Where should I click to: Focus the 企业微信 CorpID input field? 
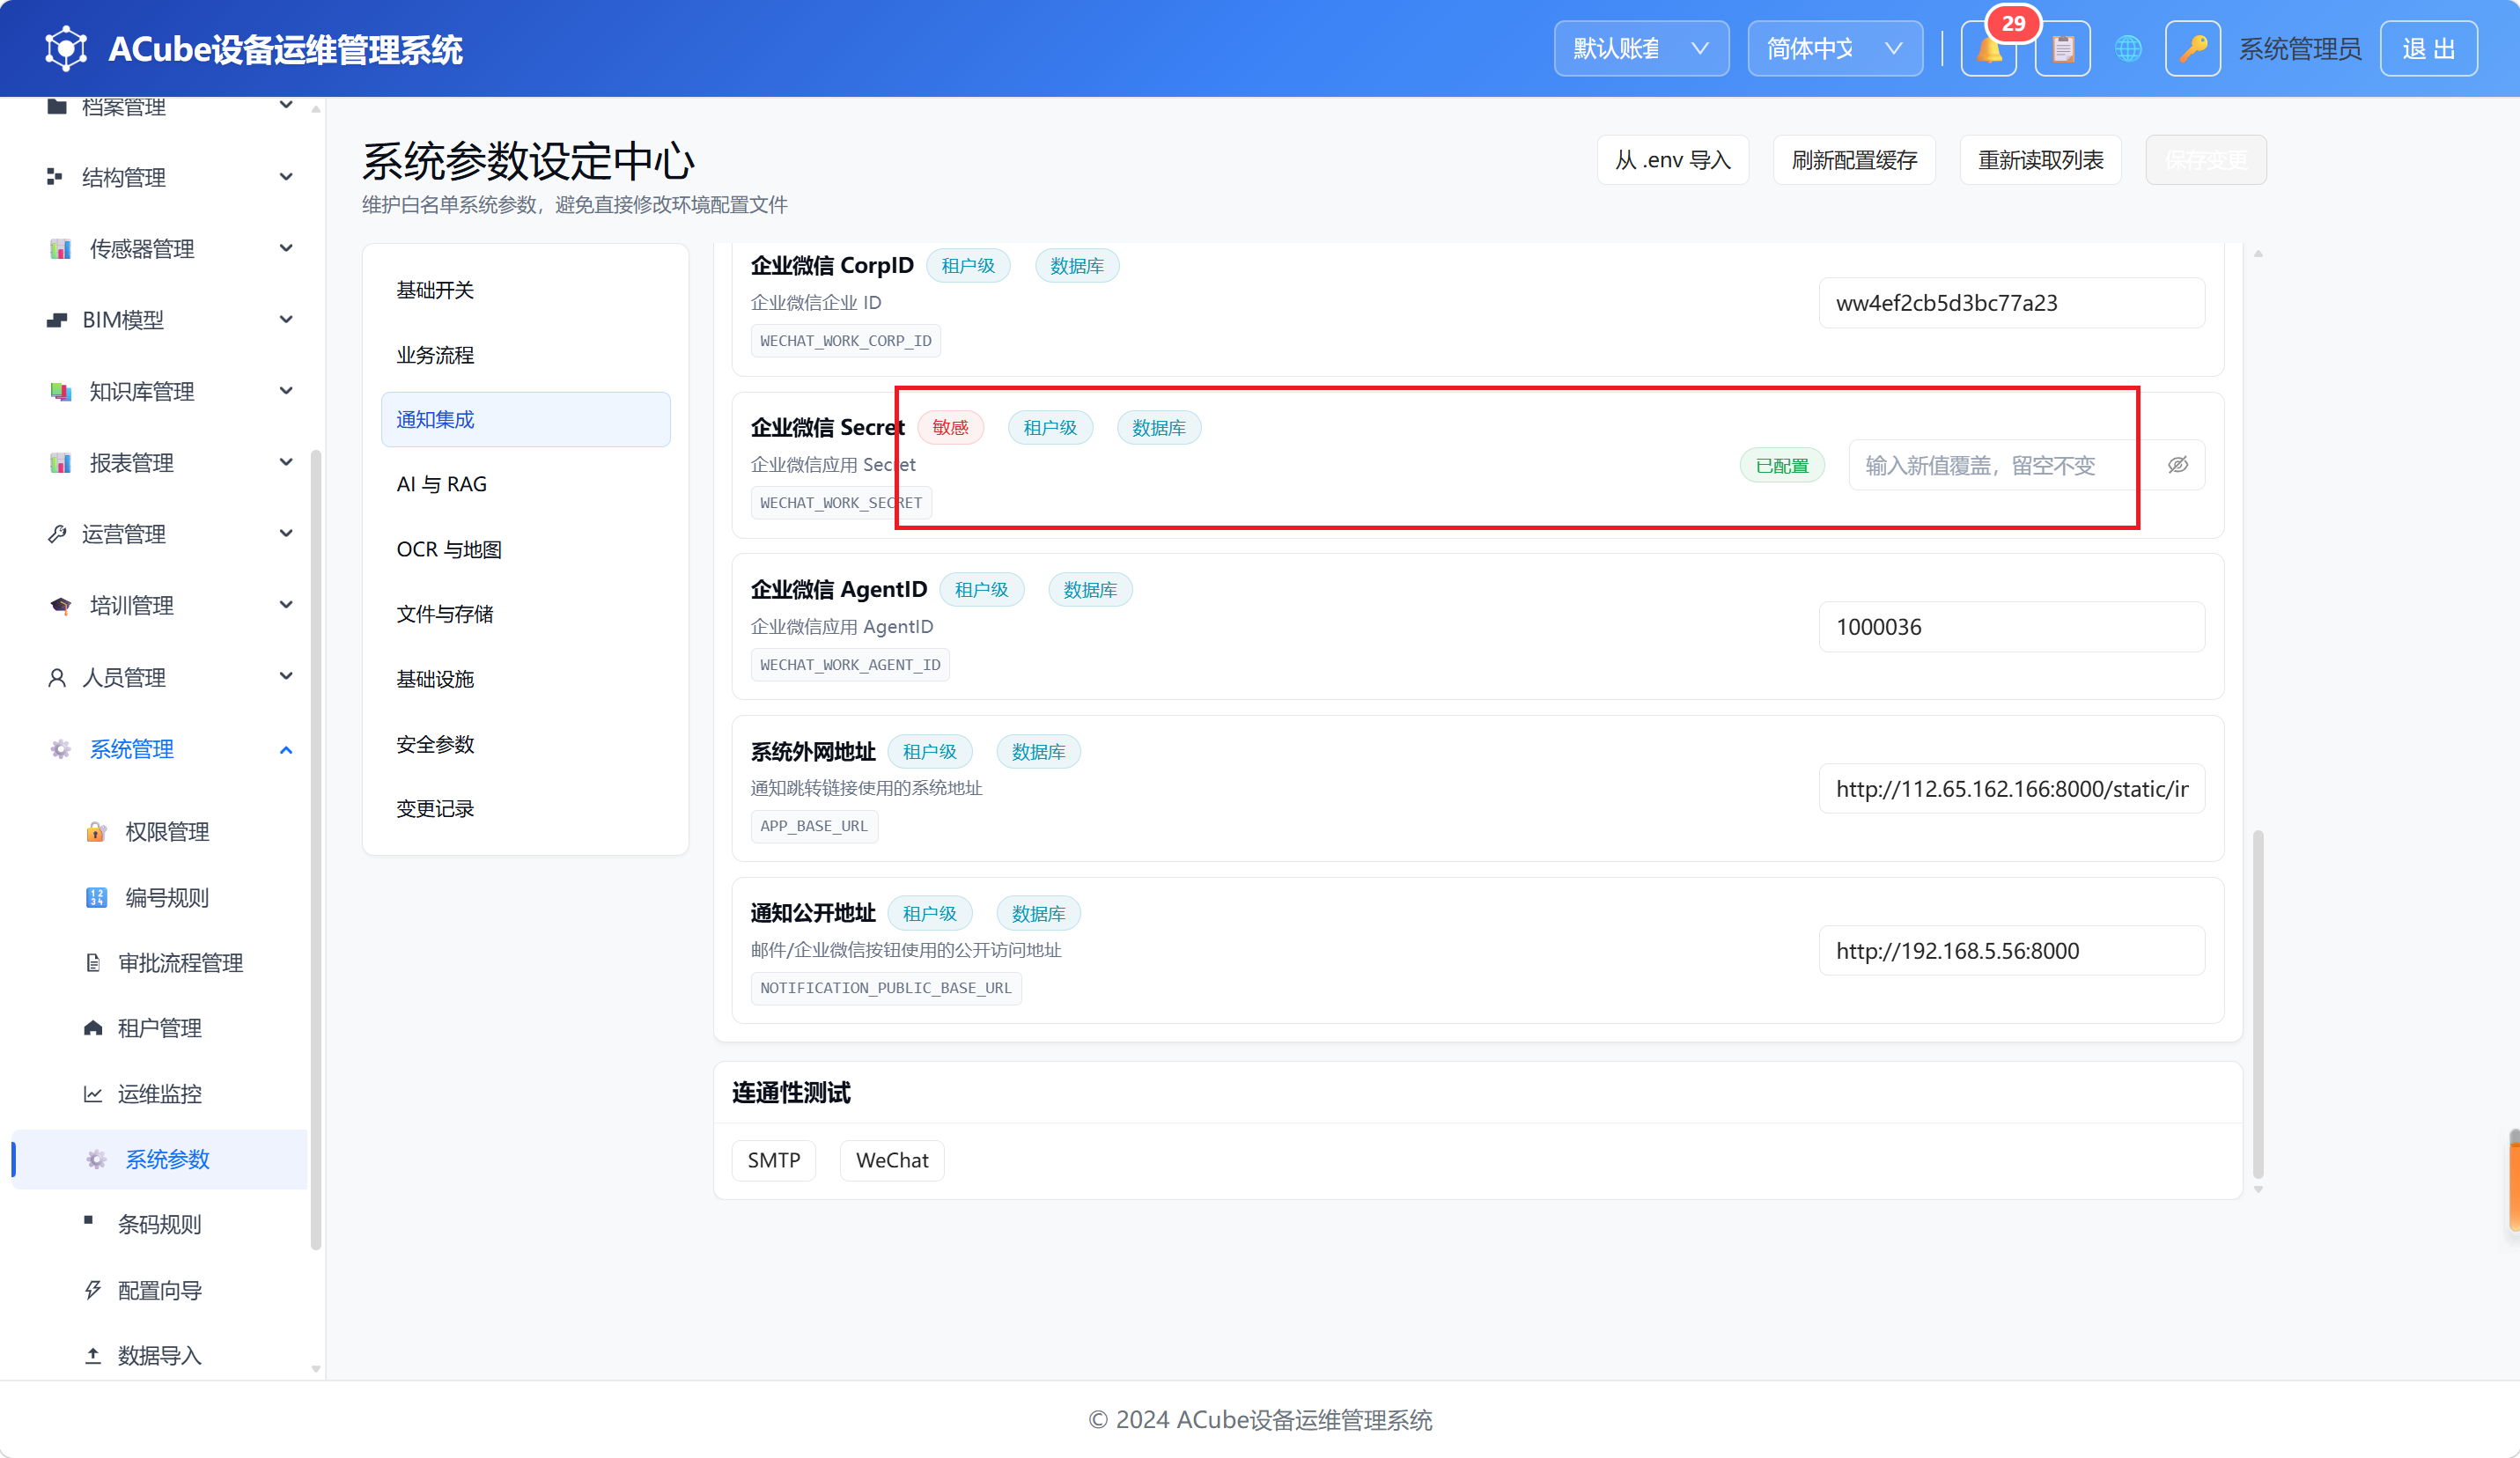coord(2011,303)
